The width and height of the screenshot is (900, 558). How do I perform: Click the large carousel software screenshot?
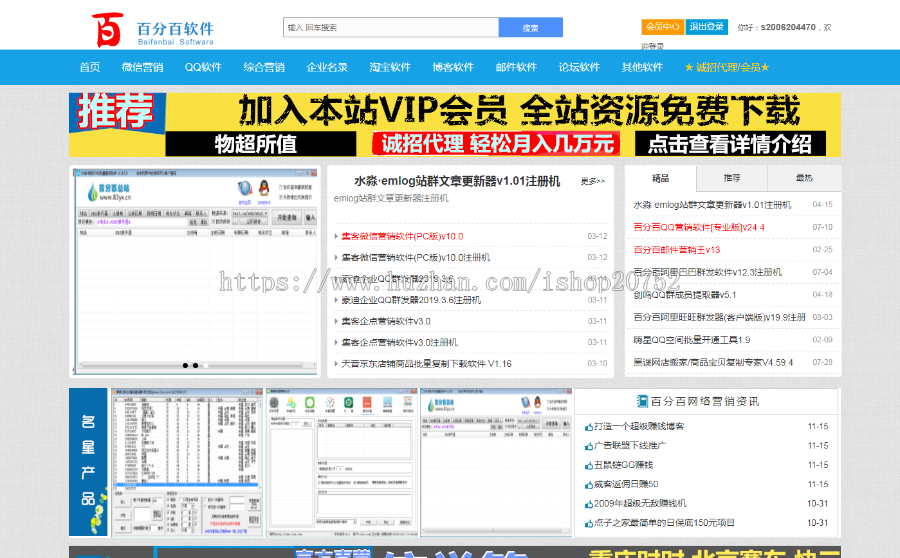pos(195,271)
